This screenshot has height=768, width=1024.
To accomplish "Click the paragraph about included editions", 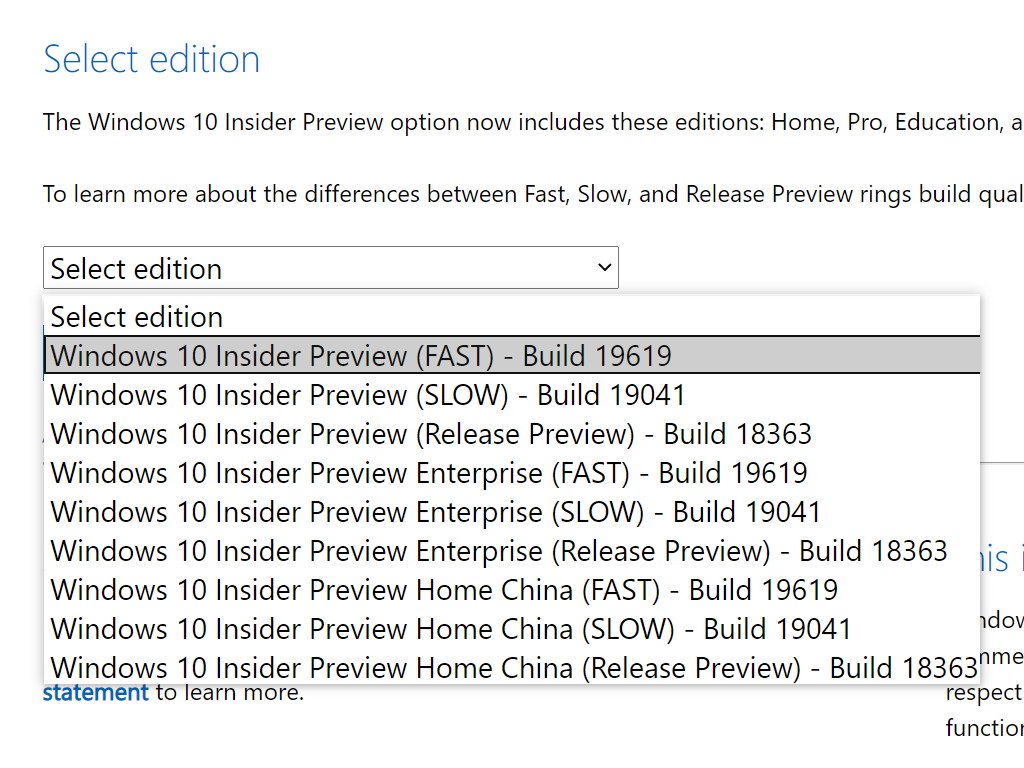I will coord(500,122).
